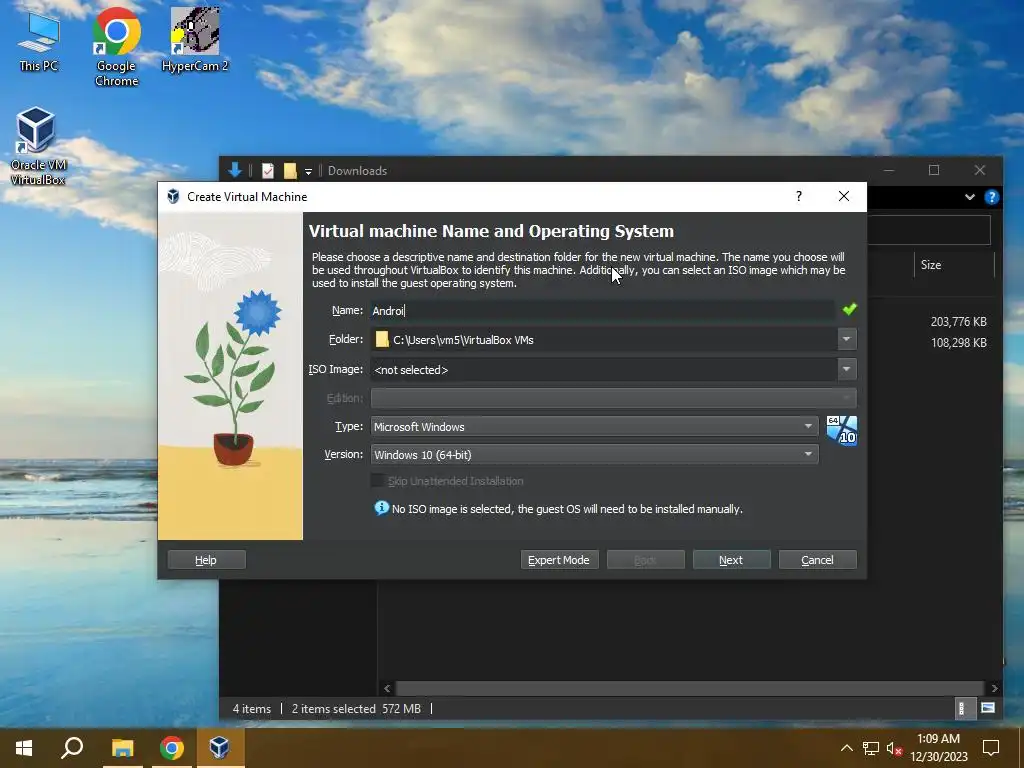Click the new folder icon in Downloads title bar

(290, 170)
